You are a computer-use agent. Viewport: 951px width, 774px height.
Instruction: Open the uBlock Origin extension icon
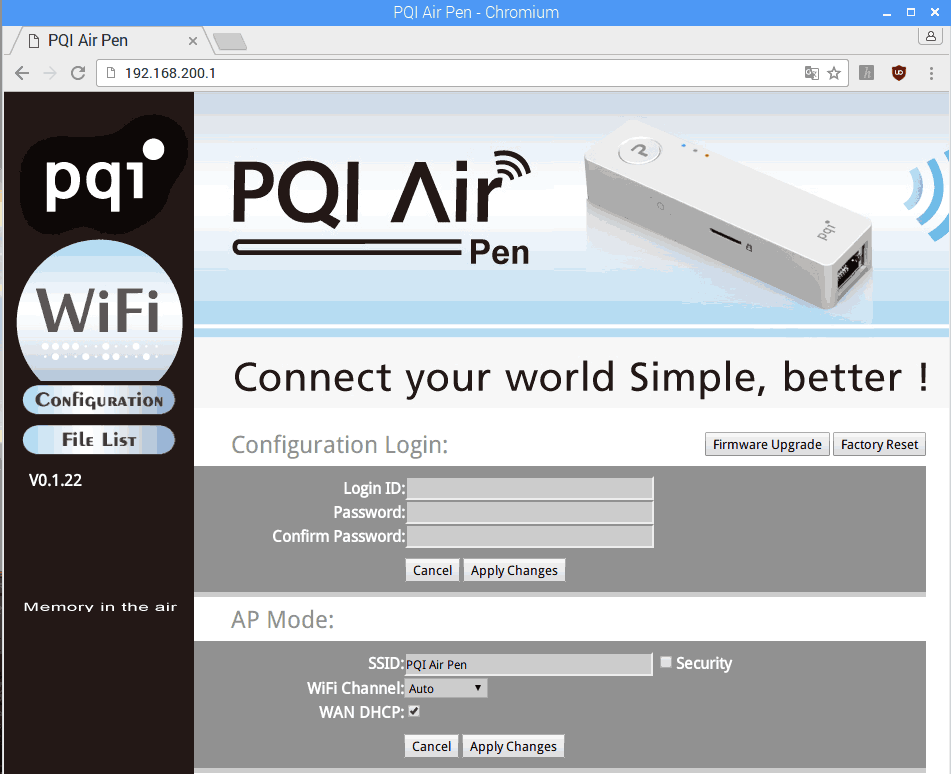click(x=899, y=73)
